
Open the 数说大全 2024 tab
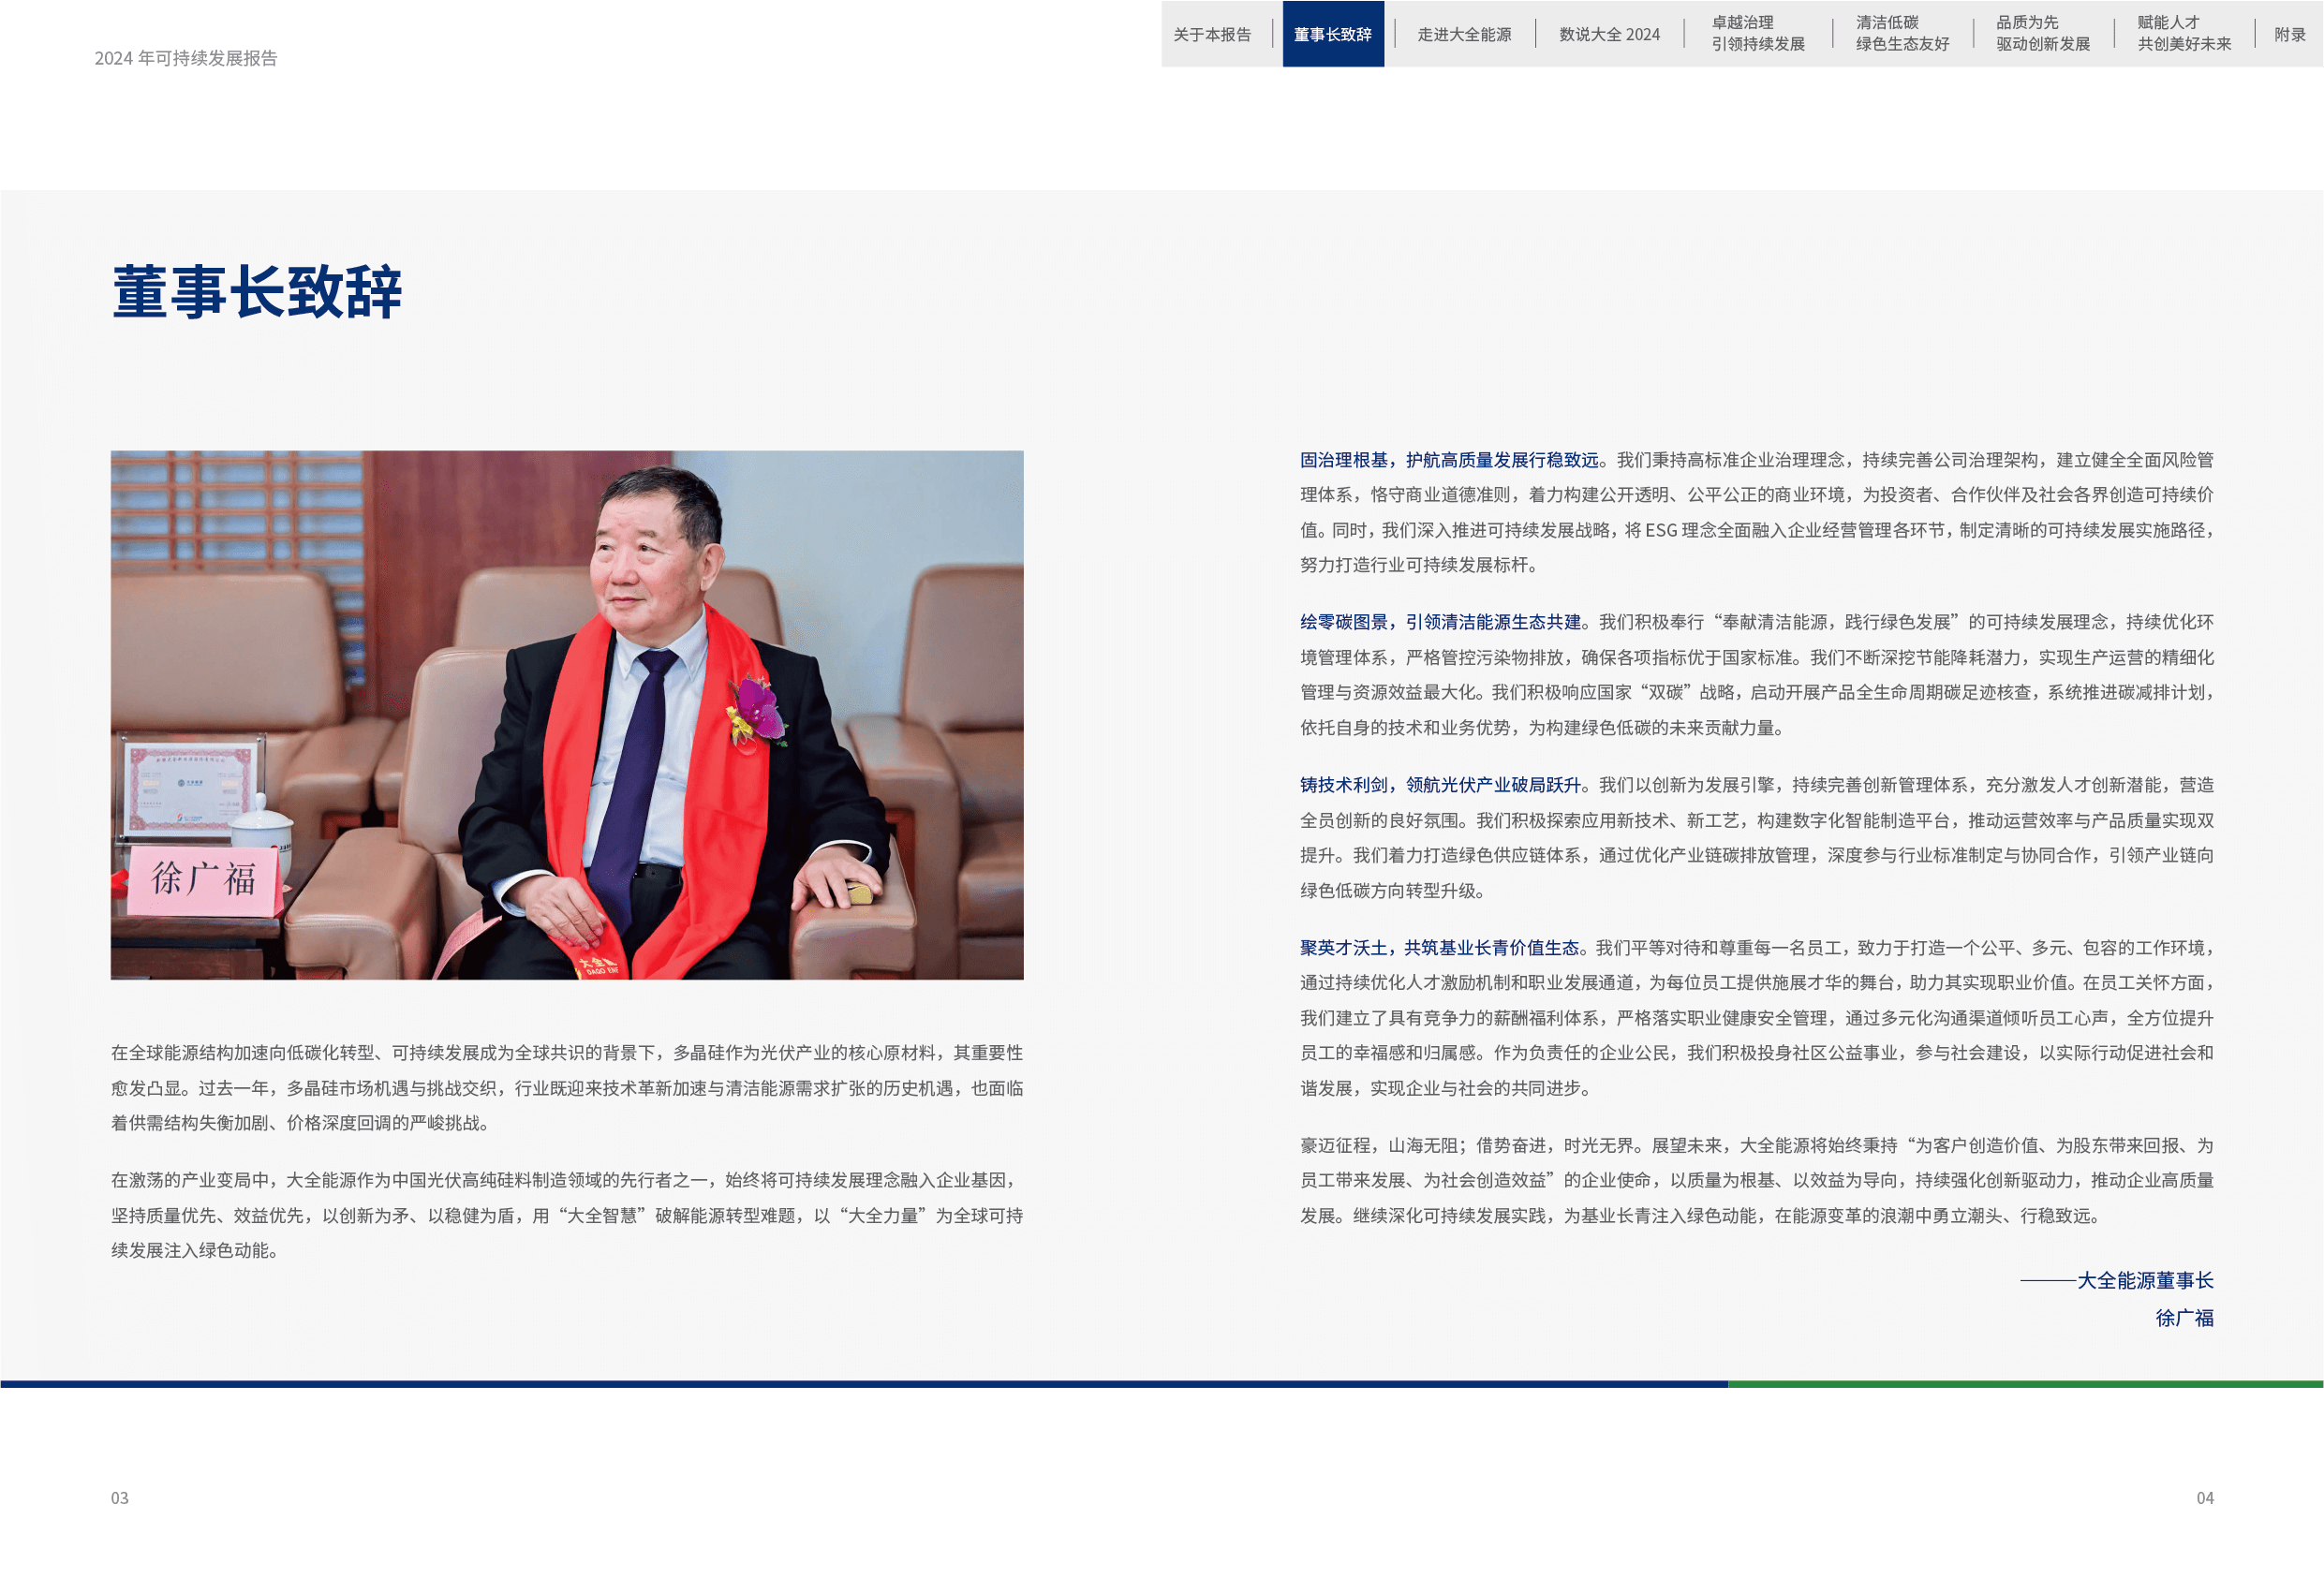[1608, 34]
